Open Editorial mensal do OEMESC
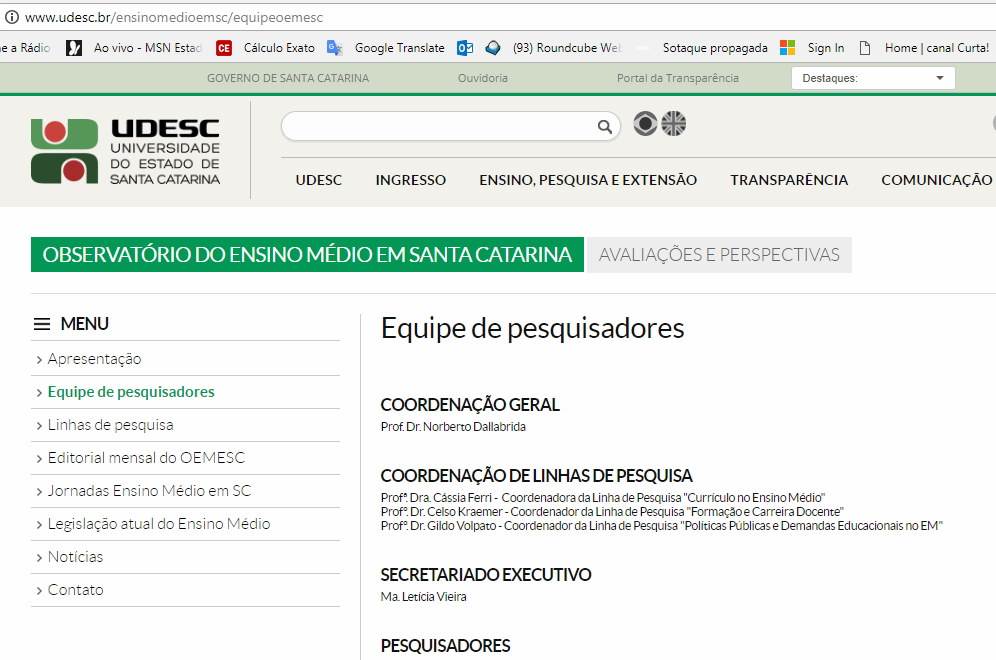 tap(146, 458)
